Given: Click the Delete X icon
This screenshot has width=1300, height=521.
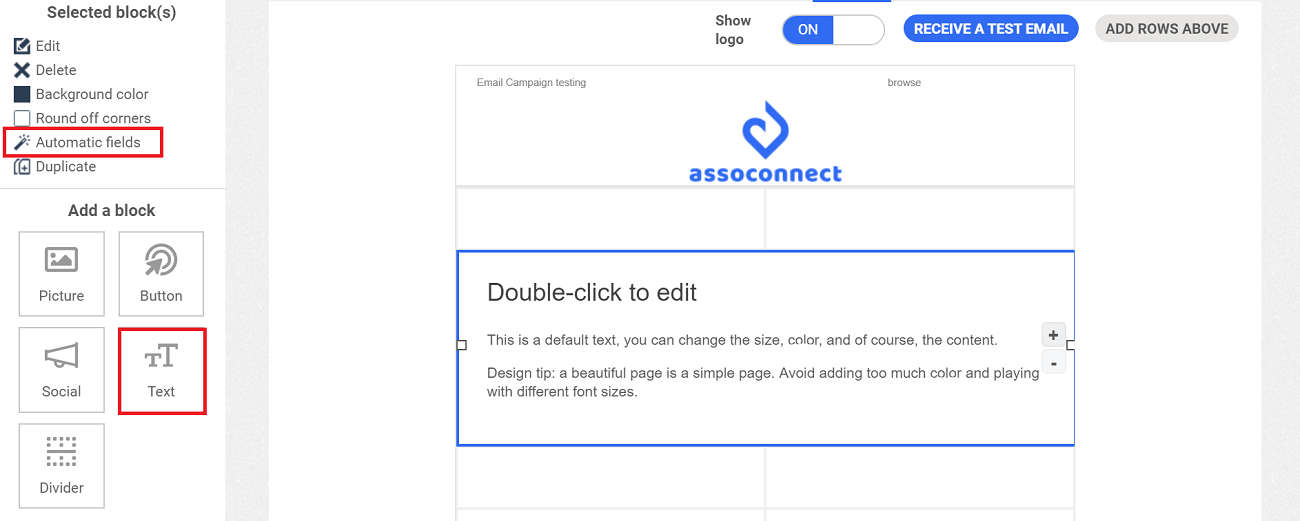Looking at the screenshot, I should pos(22,70).
